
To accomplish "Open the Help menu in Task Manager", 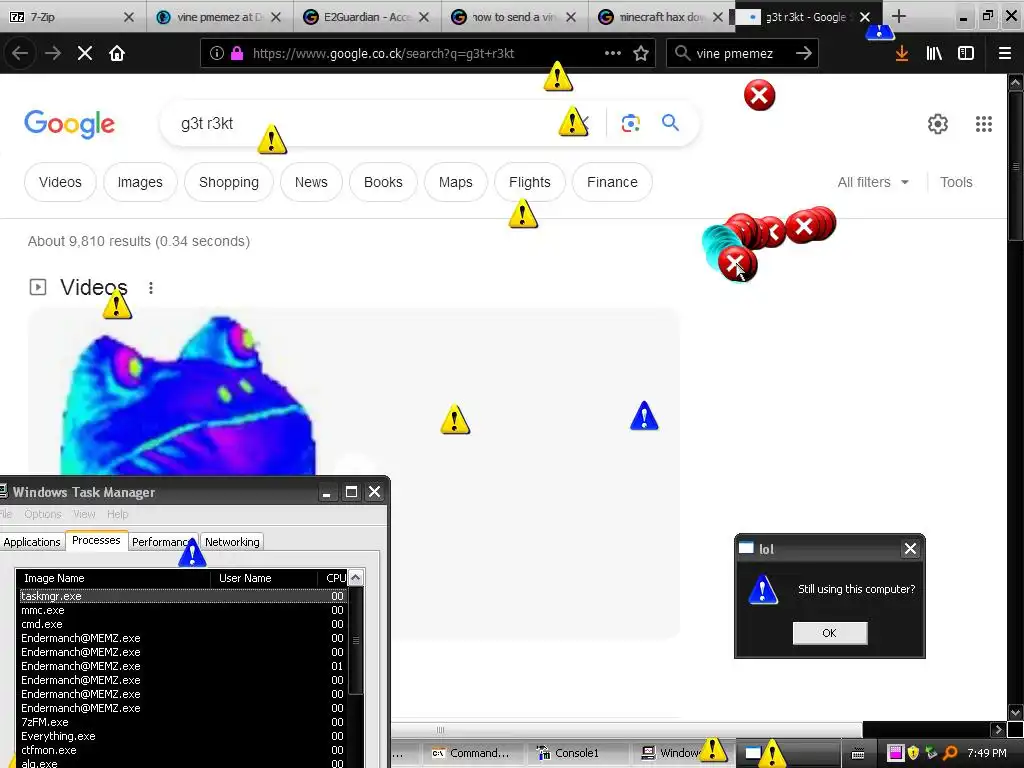I will point(118,514).
